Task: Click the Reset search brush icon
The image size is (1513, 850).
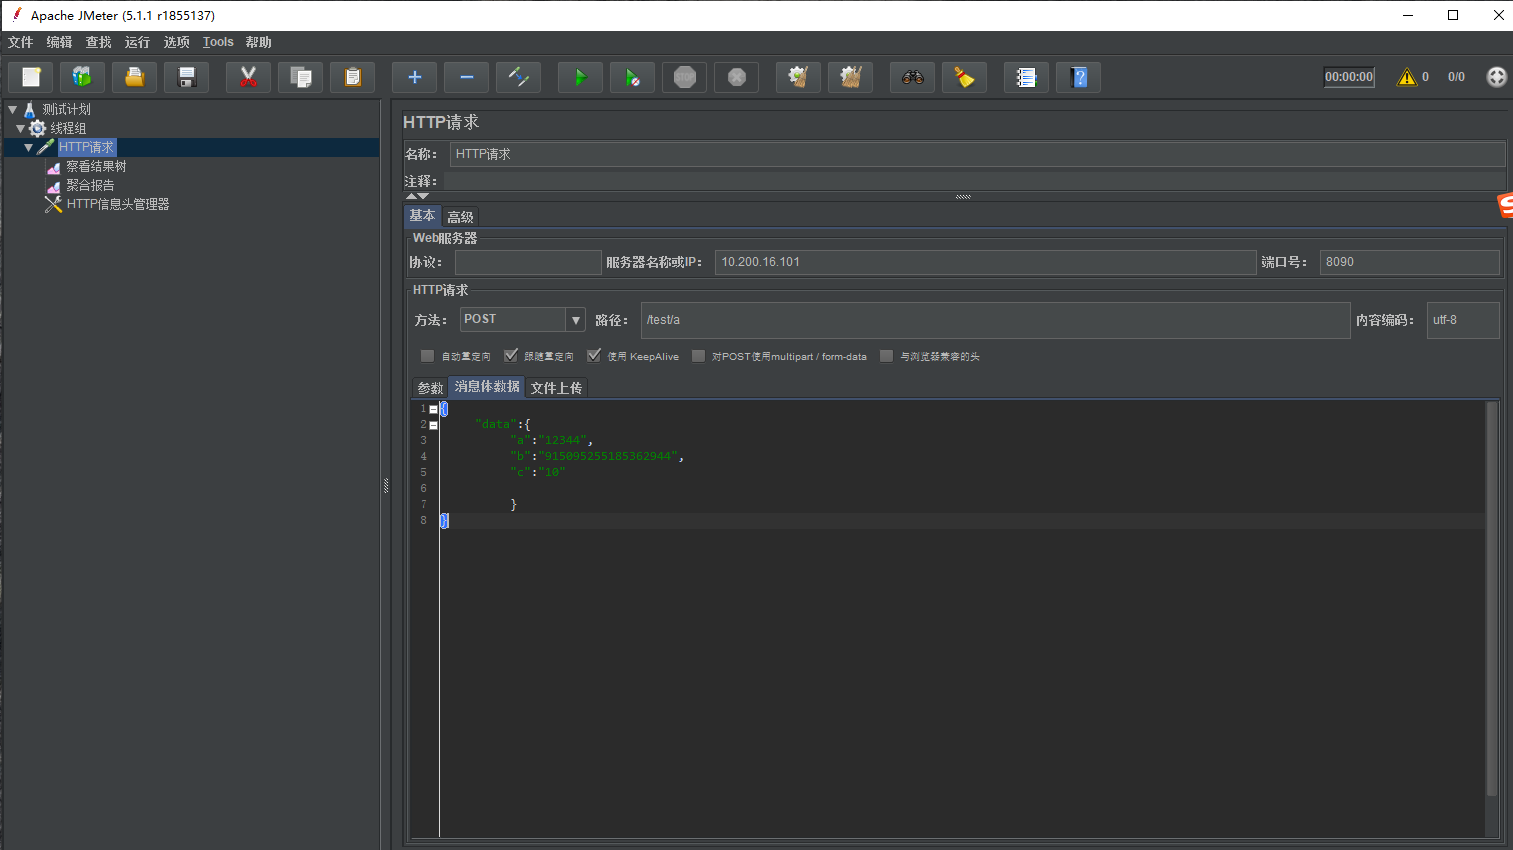Action: pyautogui.click(x=964, y=77)
